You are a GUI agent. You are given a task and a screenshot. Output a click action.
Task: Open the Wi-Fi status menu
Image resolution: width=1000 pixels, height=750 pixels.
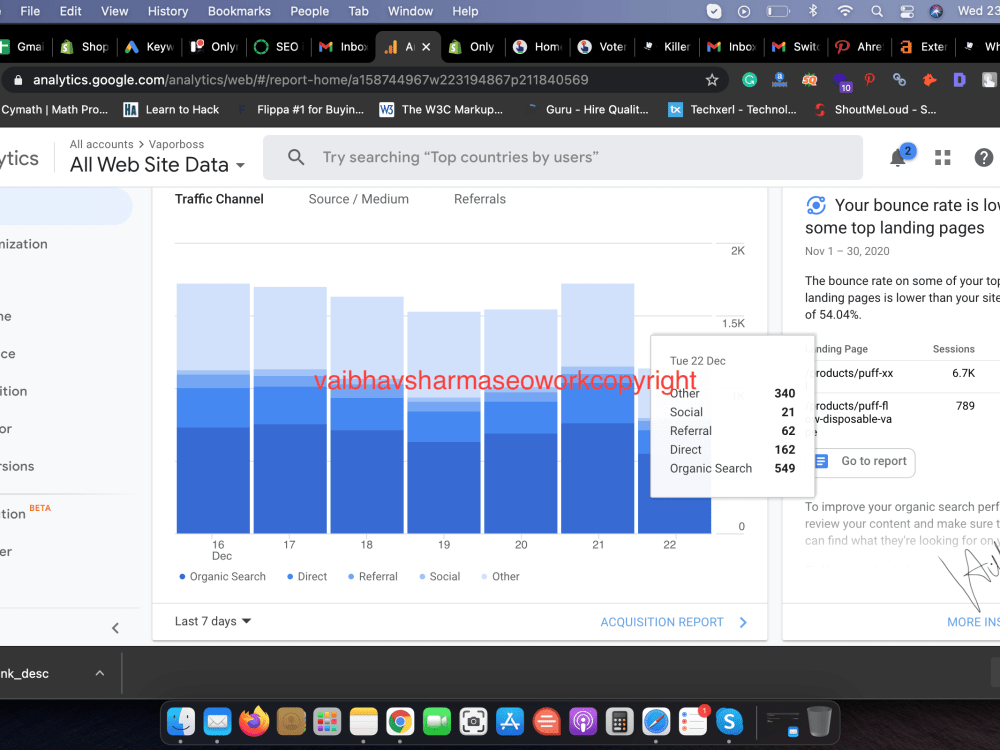[x=845, y=11]
